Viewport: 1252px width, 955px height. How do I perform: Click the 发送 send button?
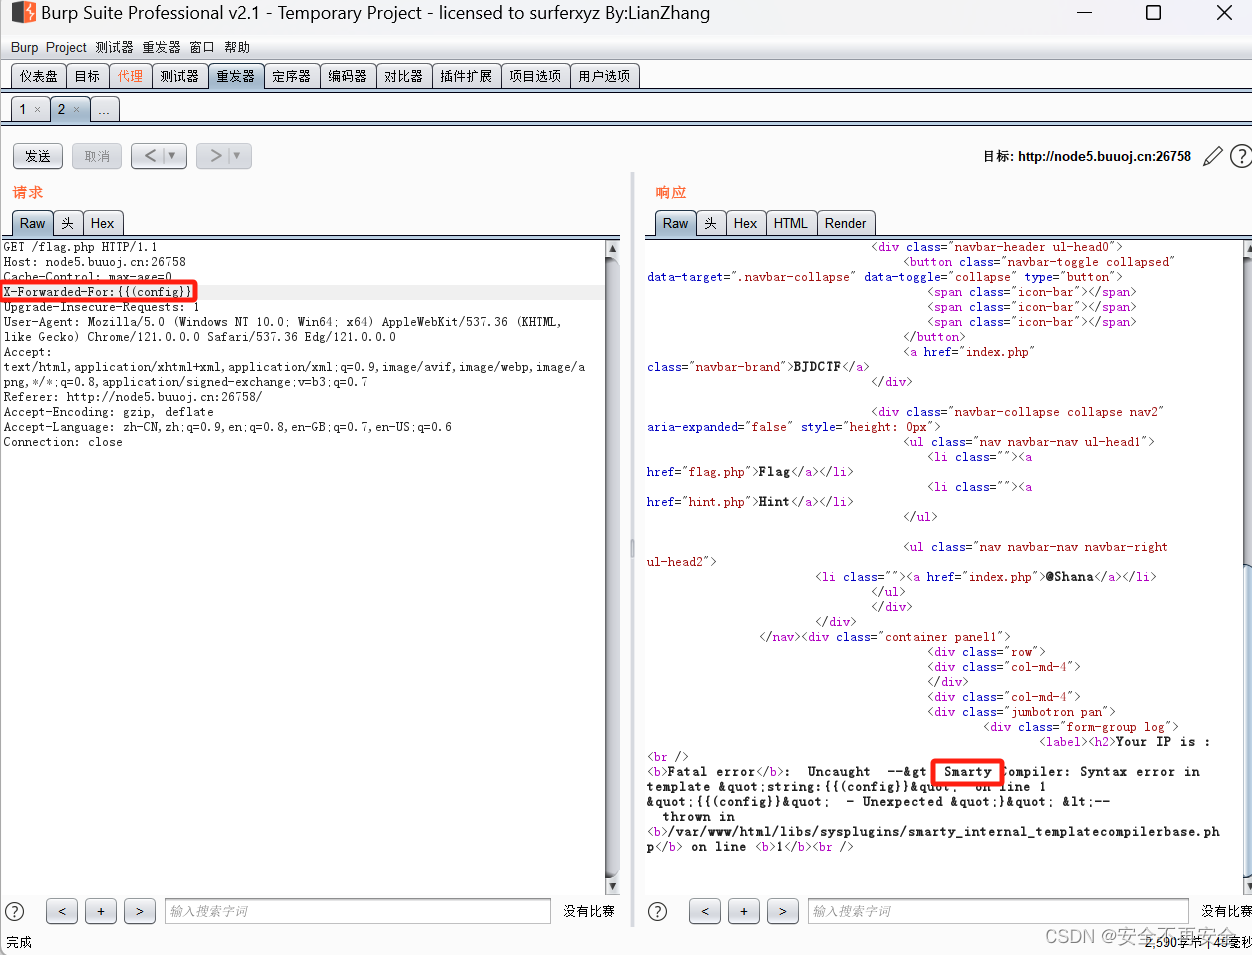click(x=38, y=156)
